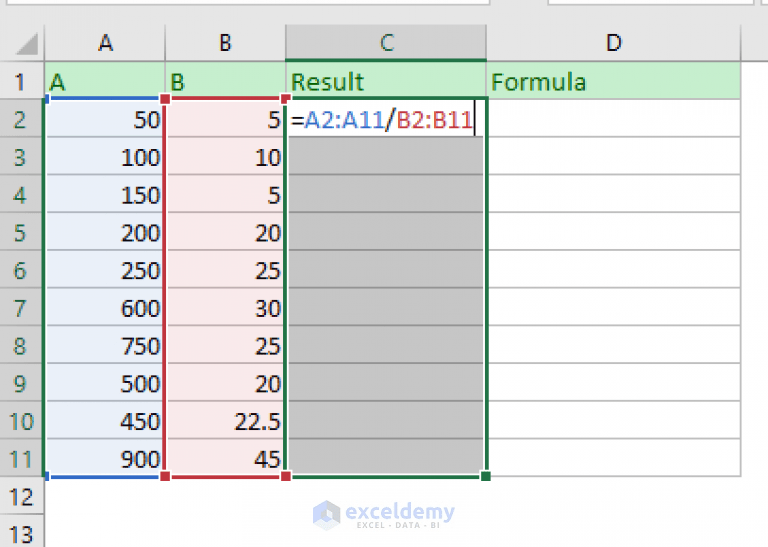The image size is (768, 547).
Task: Select column D header
Action: click(613, 43)
